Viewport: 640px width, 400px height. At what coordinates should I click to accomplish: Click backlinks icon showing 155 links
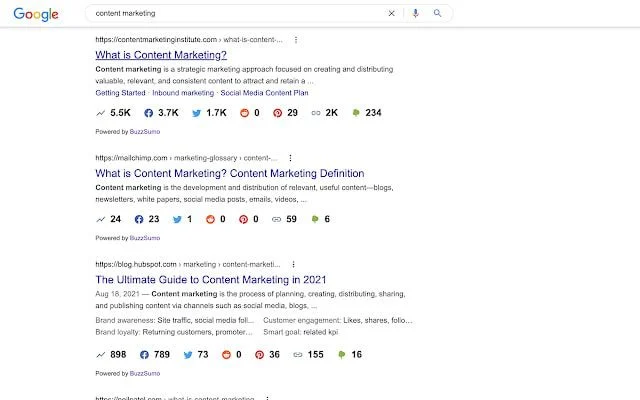pos(298,355)
